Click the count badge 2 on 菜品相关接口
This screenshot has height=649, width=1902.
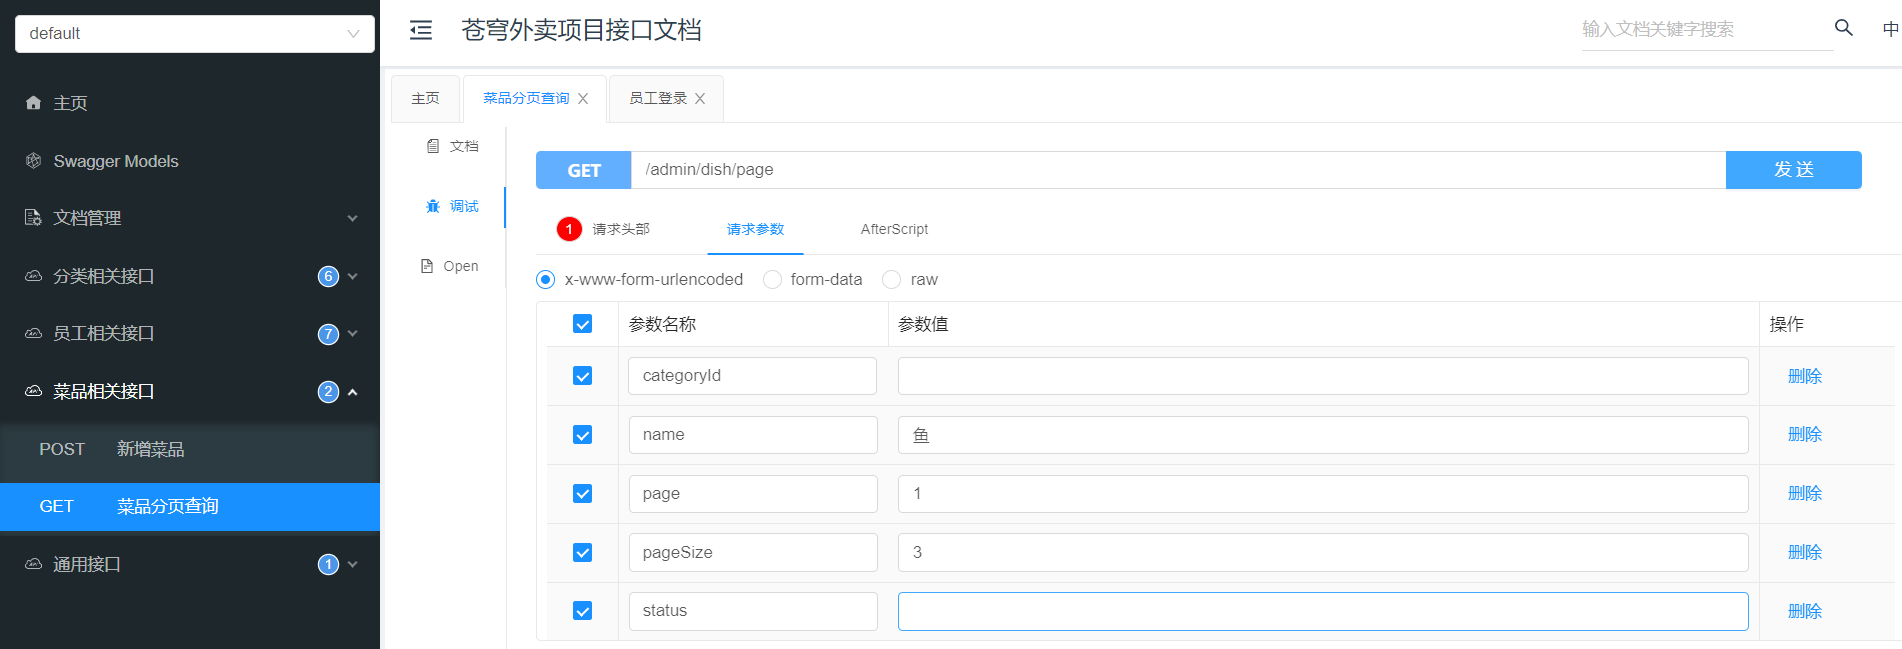(328, 392)
